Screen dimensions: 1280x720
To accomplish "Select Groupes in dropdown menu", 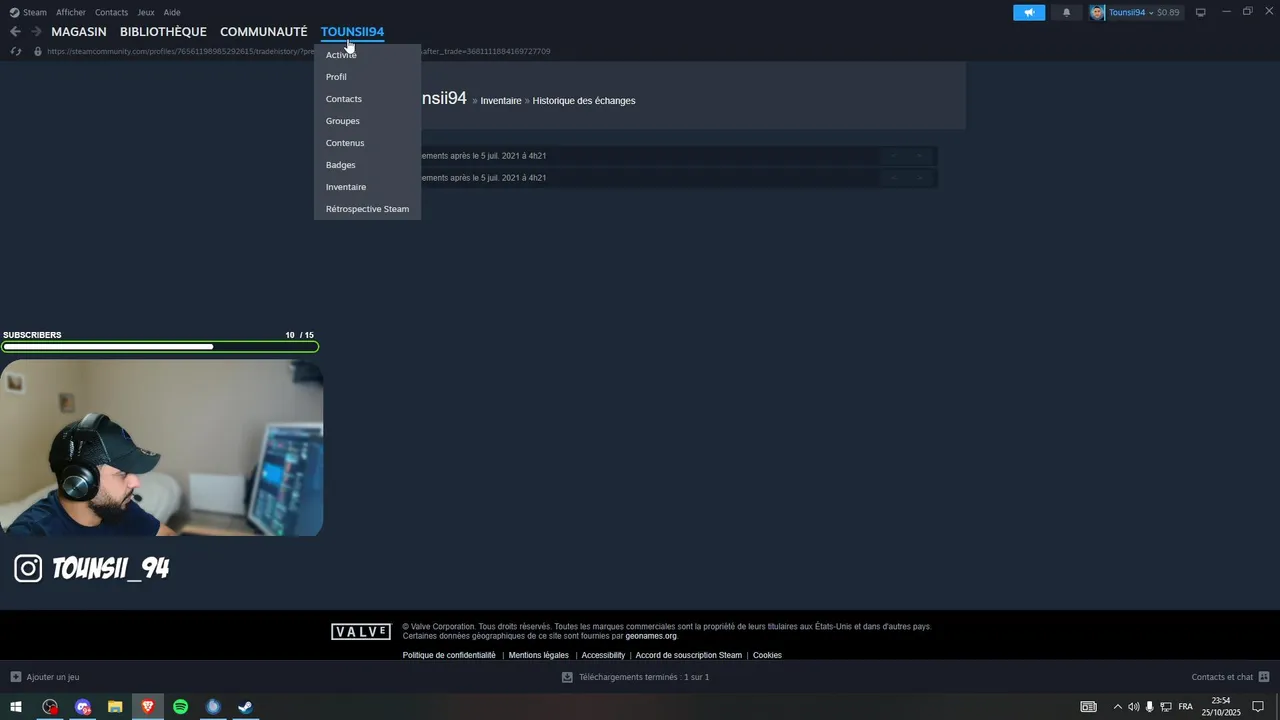I will click(x=367, y=121).
